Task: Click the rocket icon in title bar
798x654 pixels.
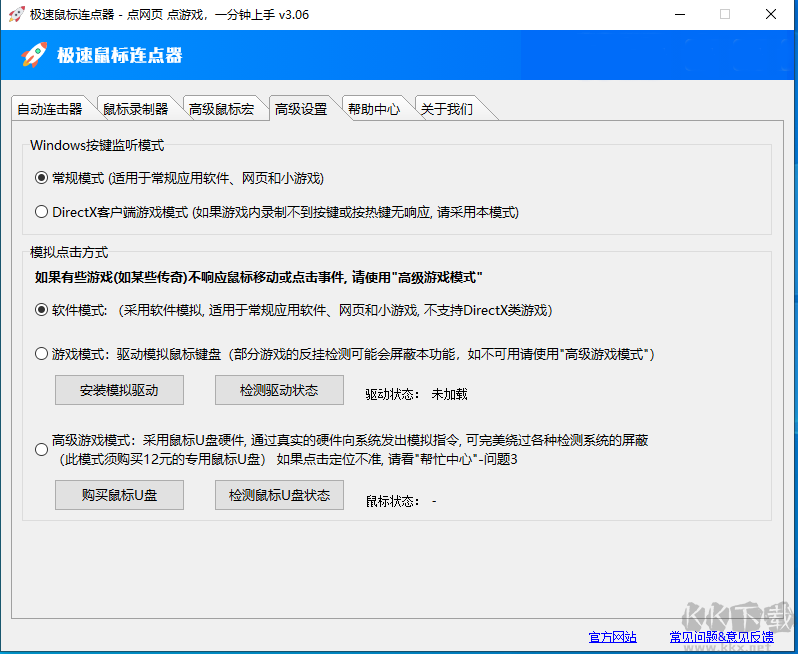Action: pyautogui.click(x=15, y=15)
